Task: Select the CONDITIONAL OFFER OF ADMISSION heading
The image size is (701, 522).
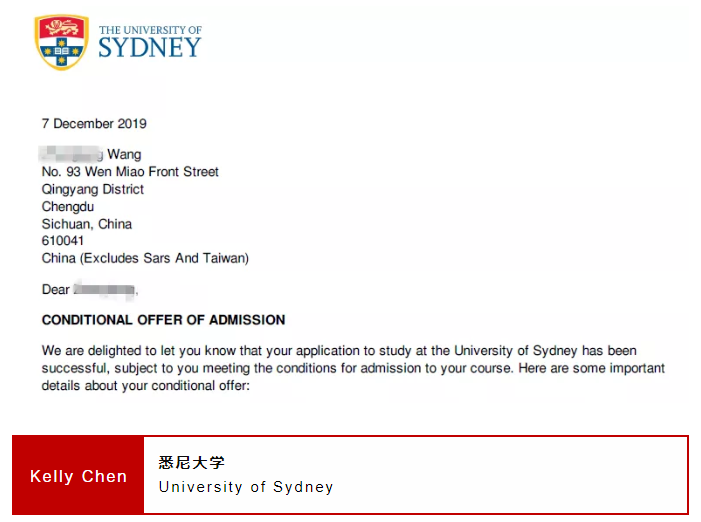Action: [x=163, y=320]
